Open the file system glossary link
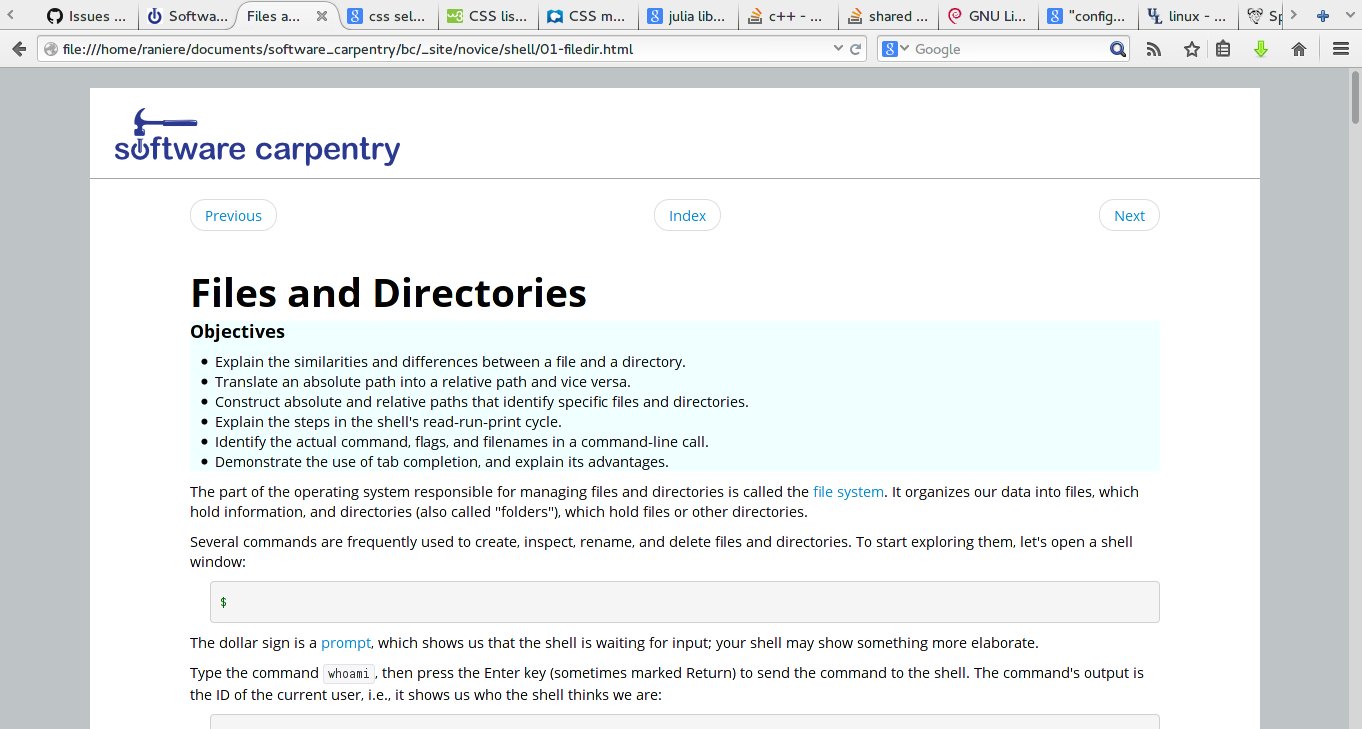 848,491
